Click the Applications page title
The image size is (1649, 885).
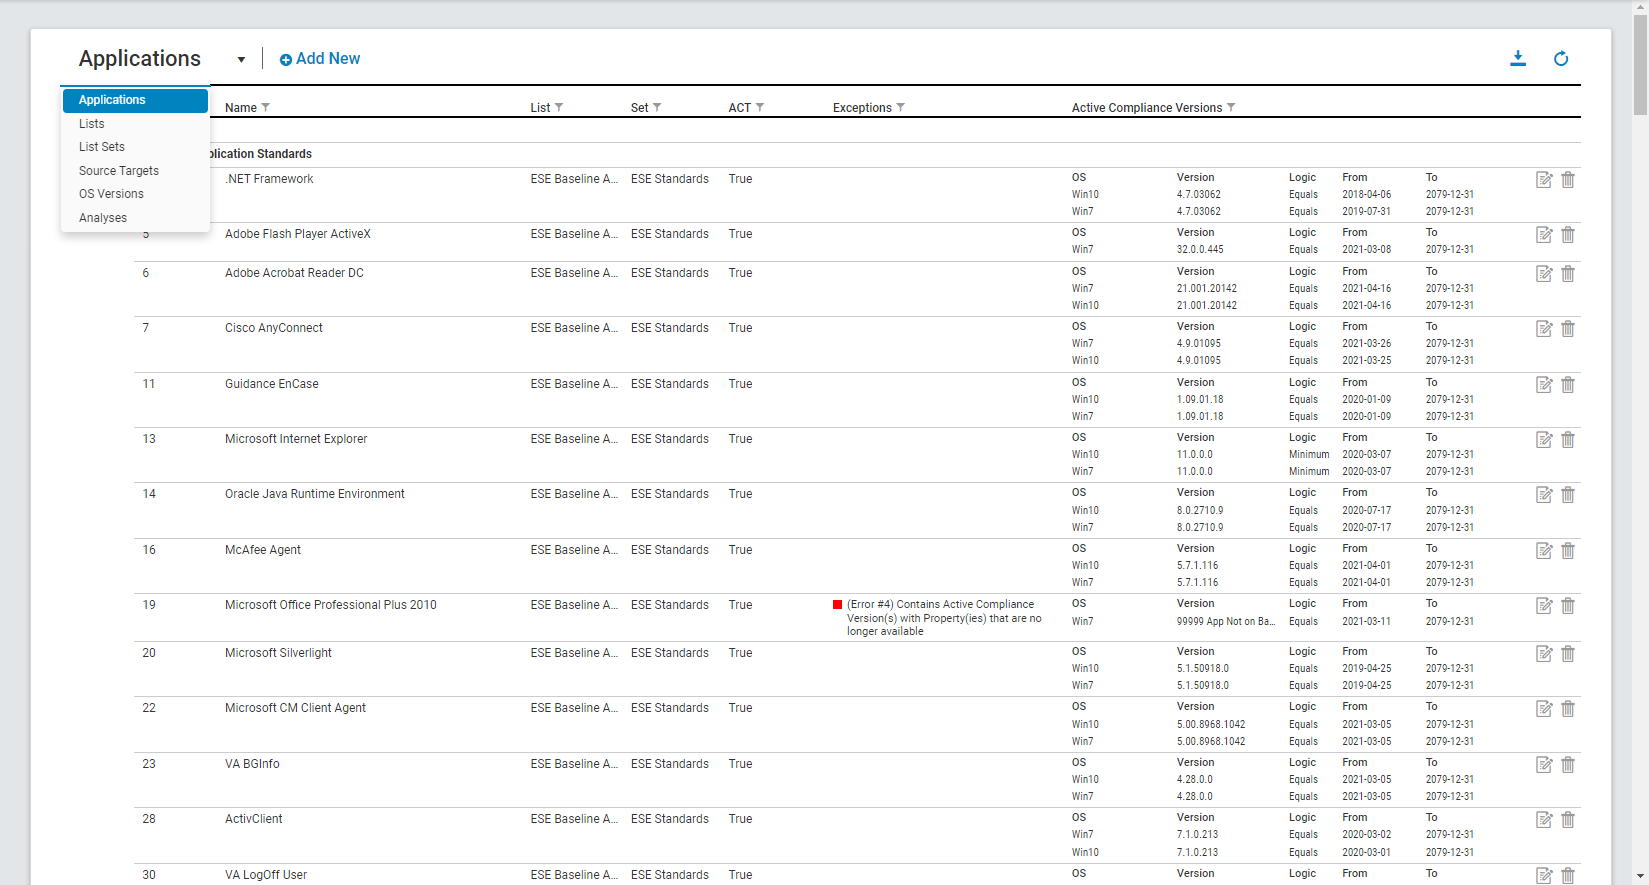pyautogui.click(x=140, y=59)
